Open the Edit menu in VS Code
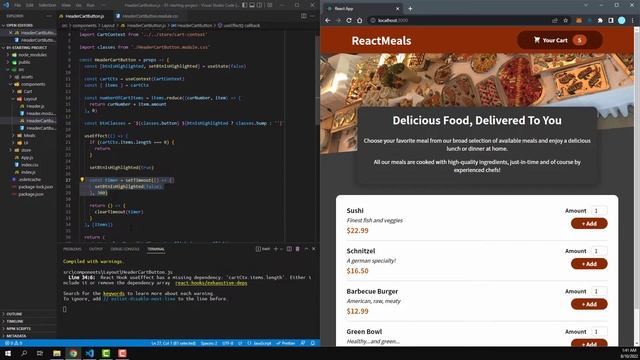Screen dimensions: 640x360 click(x=30, y=5)
